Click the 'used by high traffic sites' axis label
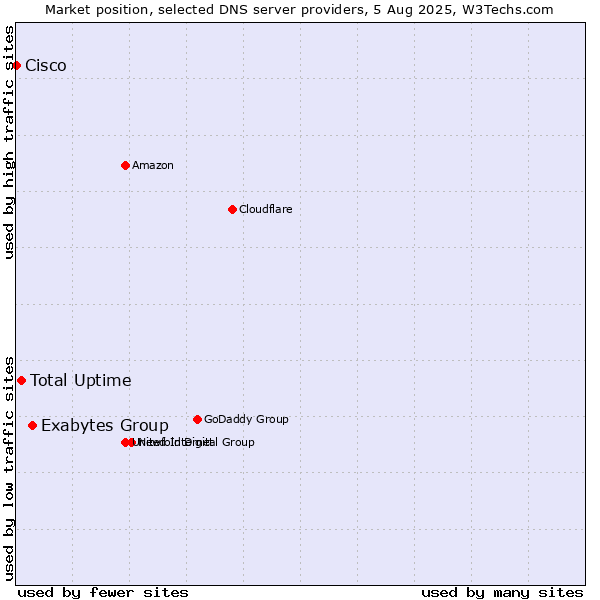600x600 pixels. tap(9, 142)
